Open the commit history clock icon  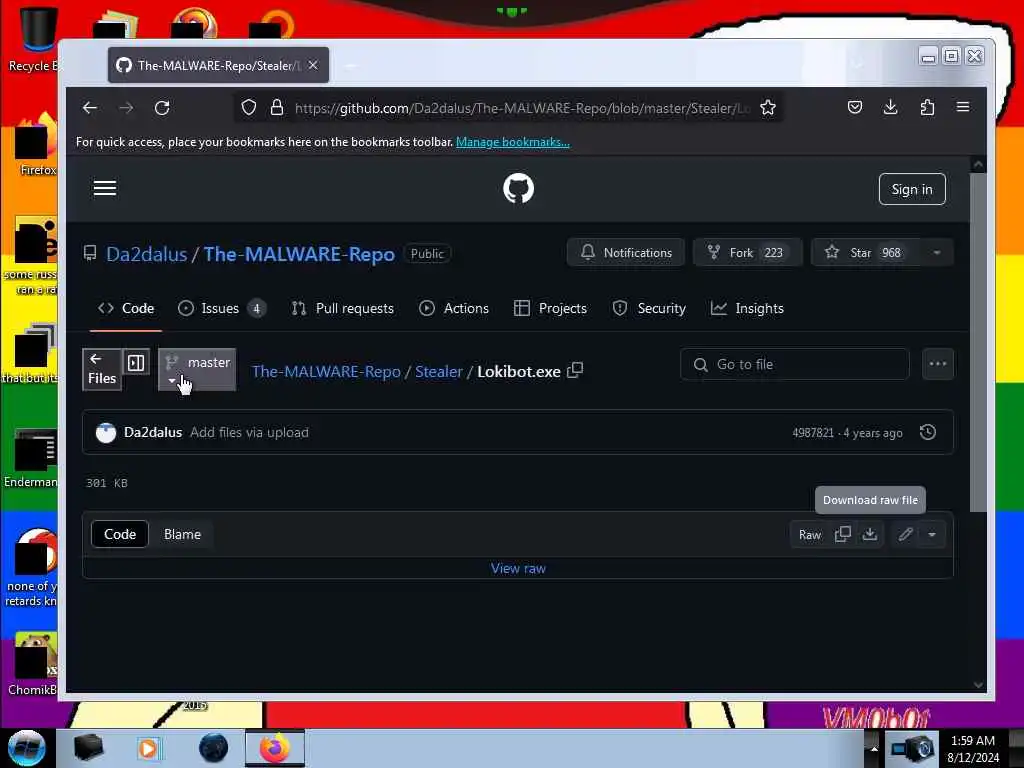pyautogui.click(x=927, y=432)
